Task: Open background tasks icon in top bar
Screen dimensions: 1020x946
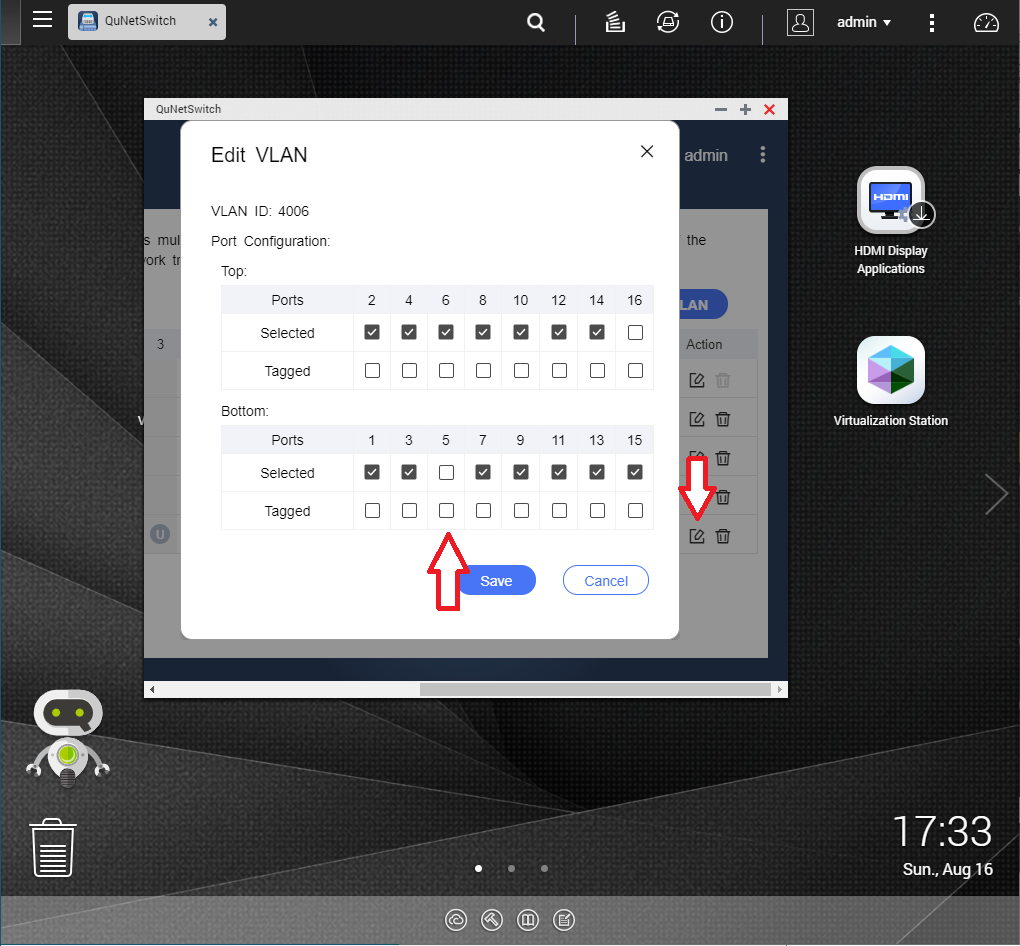Action: click(615, 23)
